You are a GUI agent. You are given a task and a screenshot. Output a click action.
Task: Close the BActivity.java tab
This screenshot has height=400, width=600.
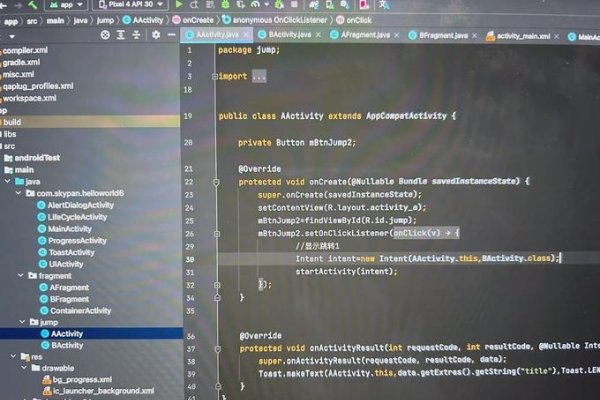[x=318, y=35]
